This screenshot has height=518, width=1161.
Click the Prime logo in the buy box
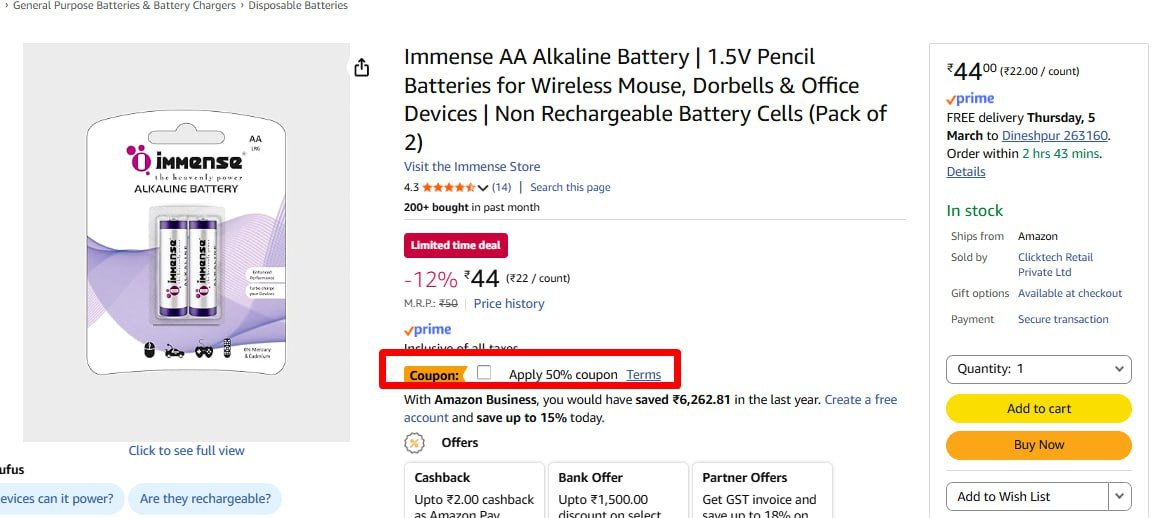(x=970, y=99)
